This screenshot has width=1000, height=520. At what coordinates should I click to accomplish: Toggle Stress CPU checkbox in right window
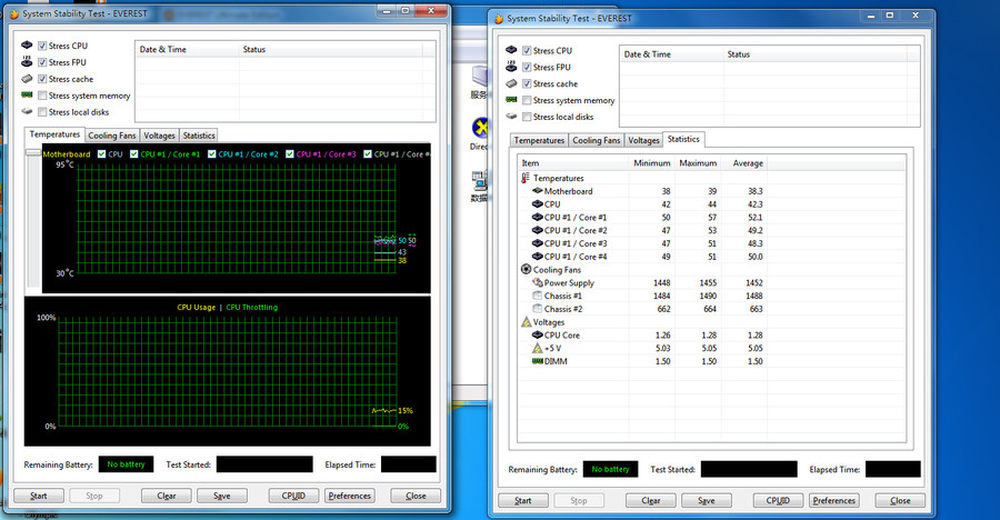[527, 51]
